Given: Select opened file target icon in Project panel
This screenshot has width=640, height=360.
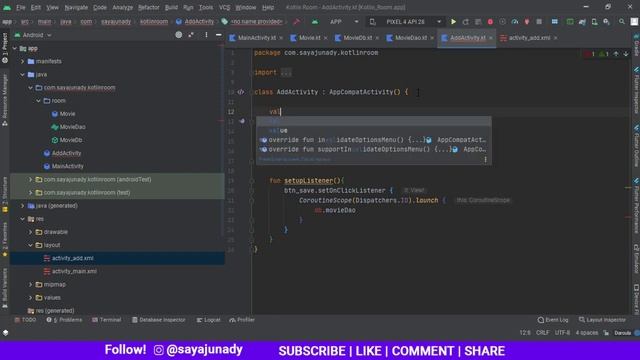Looking at the screenshot, I should pyautogui.click(x=179, y=35).
